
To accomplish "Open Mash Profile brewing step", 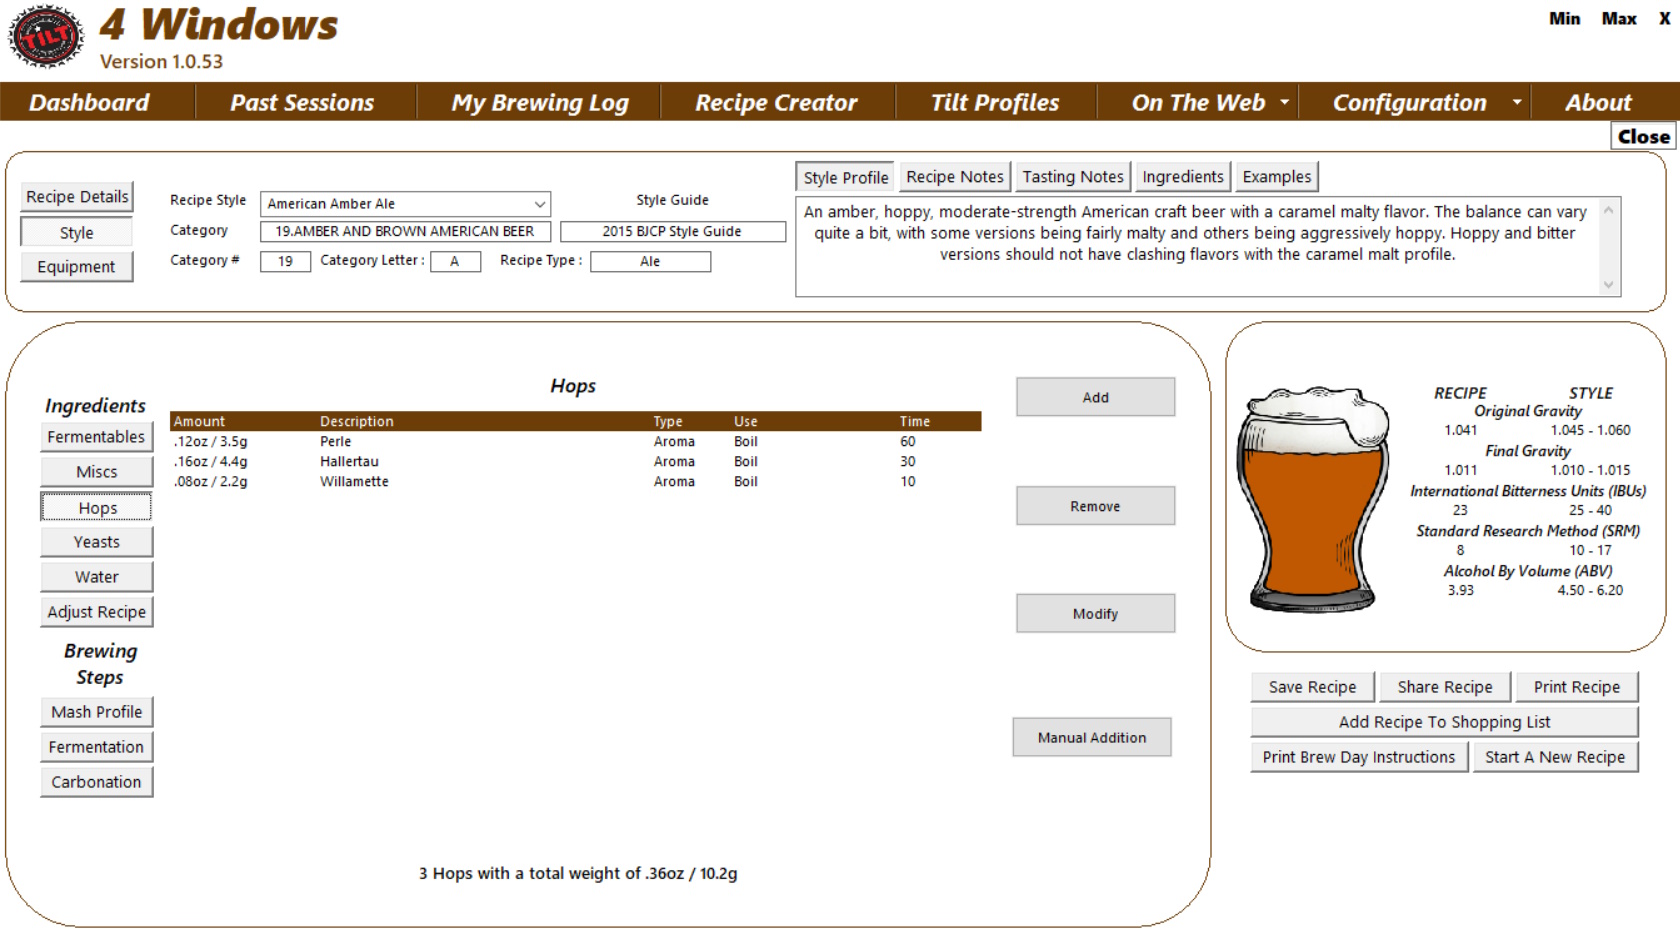I will 96,712.
